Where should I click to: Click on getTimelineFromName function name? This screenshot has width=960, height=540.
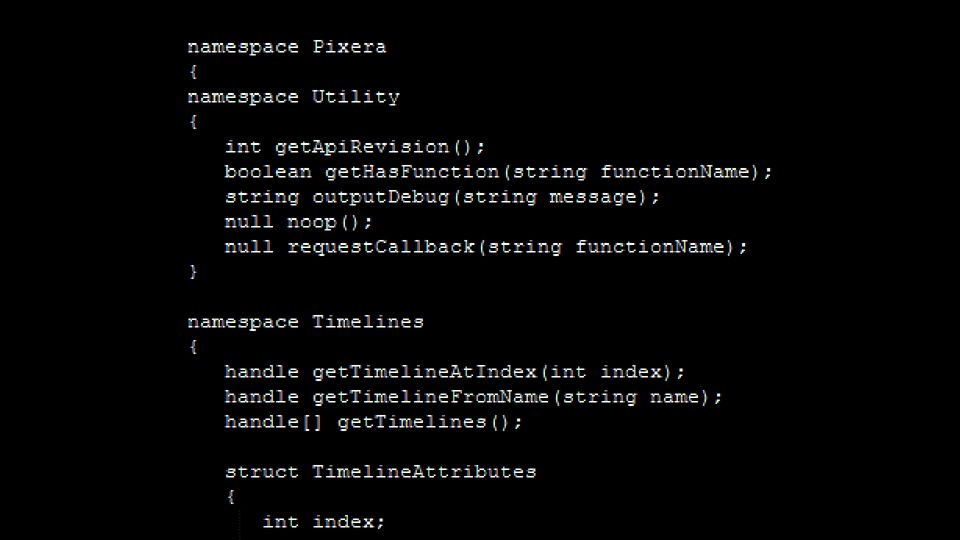430,397
